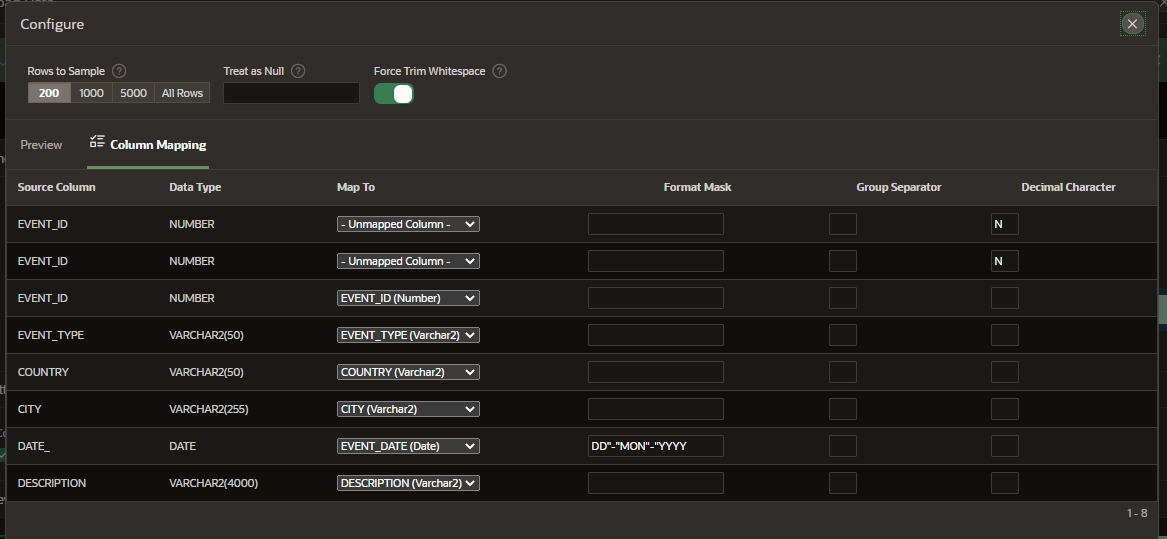Click the Source Column header
The image size is (1167, 539).
pos(57,188)
